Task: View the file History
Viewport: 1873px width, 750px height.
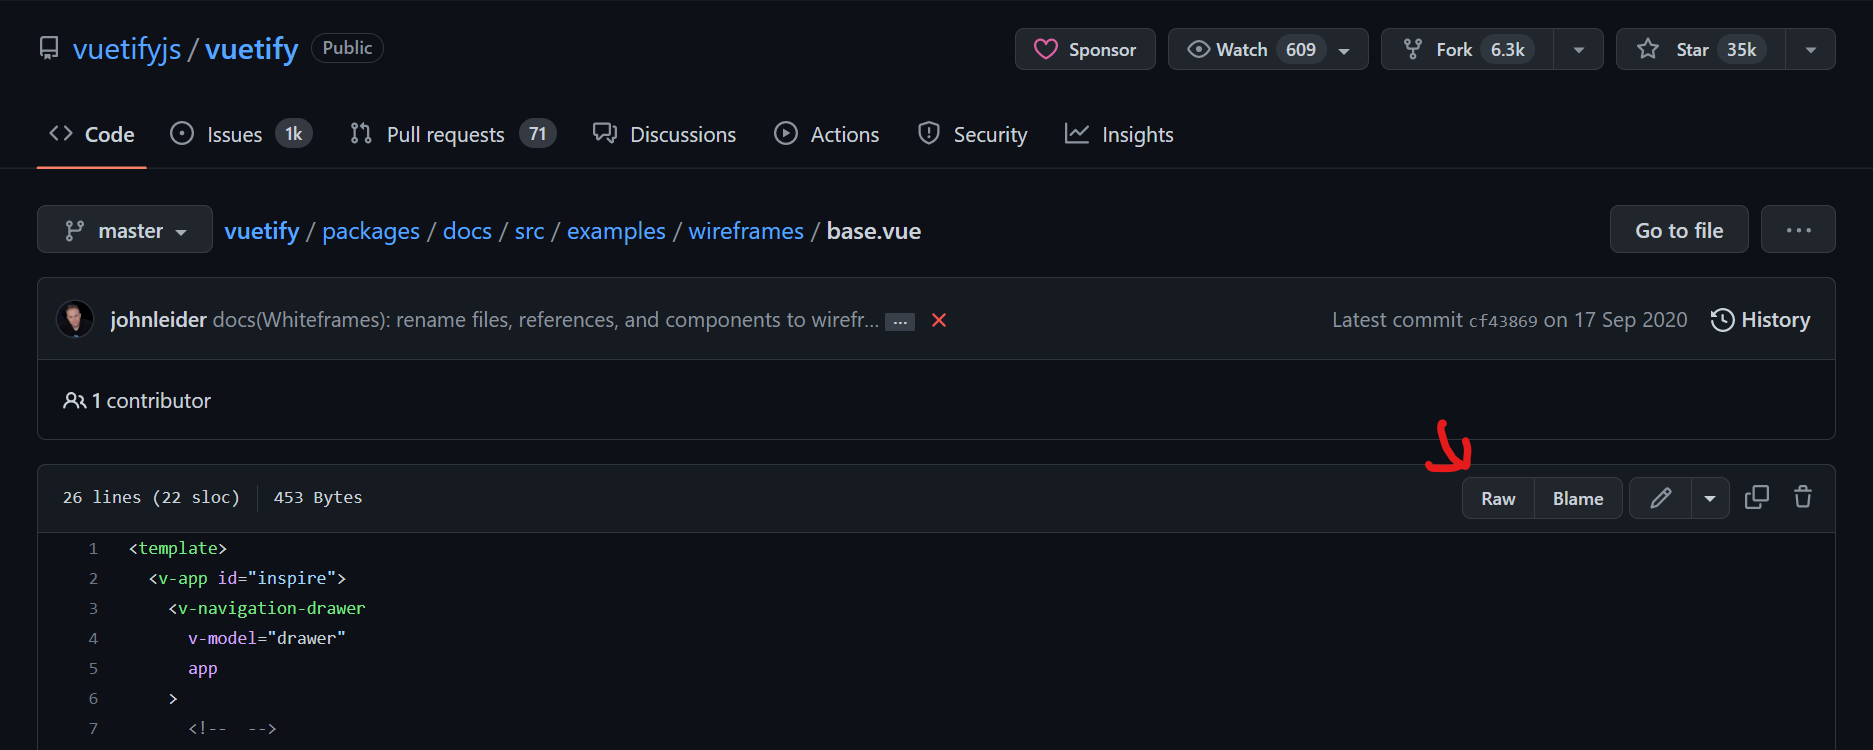Action: [1761, 320]
